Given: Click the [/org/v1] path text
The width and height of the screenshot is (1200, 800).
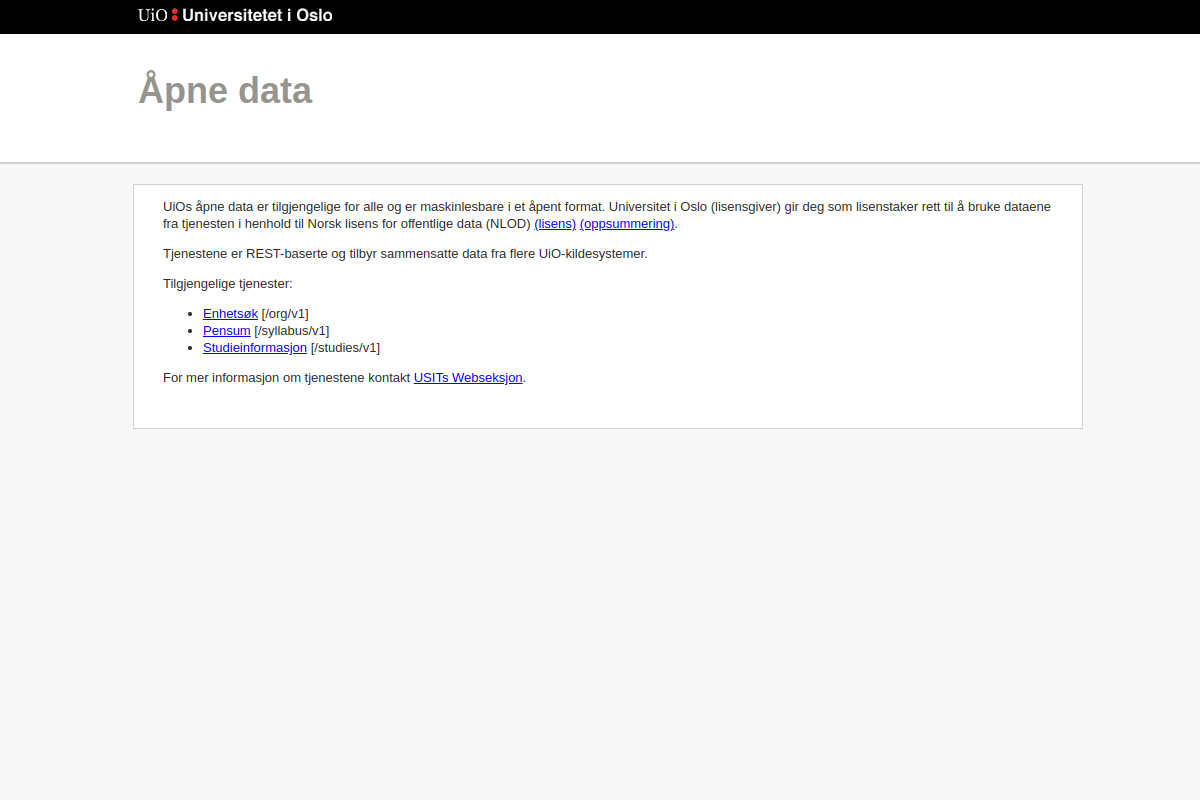Looking at the screenshot, I should tap(285, 313).
